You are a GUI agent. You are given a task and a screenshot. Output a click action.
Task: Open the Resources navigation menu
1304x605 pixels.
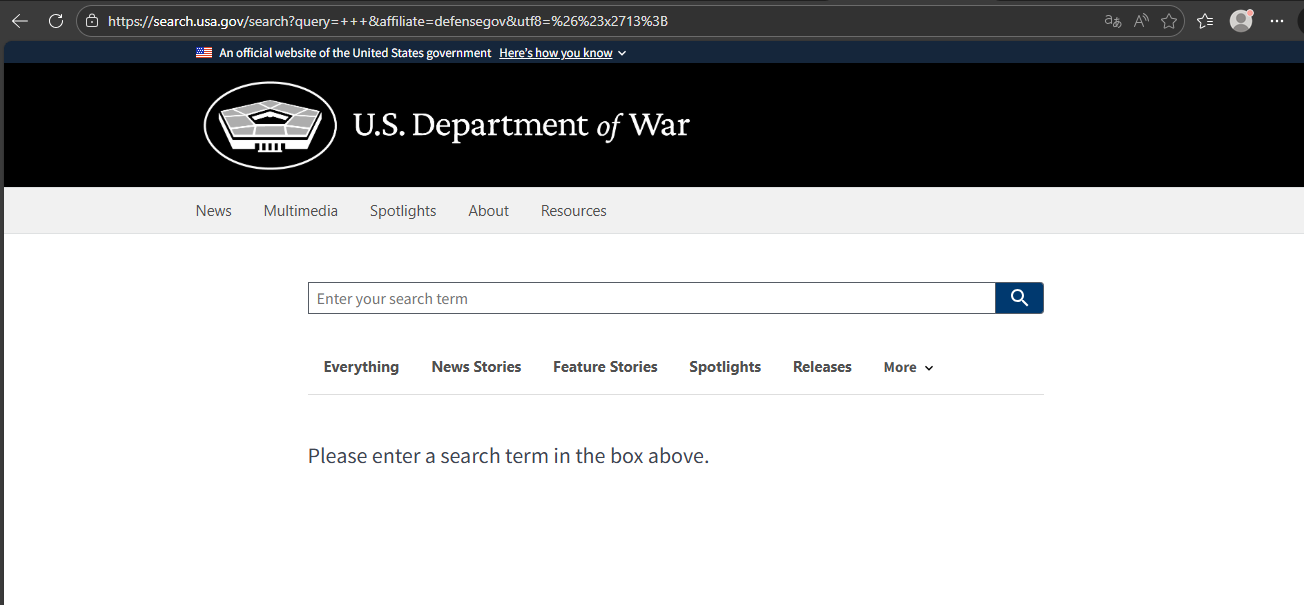click(574, 211)
